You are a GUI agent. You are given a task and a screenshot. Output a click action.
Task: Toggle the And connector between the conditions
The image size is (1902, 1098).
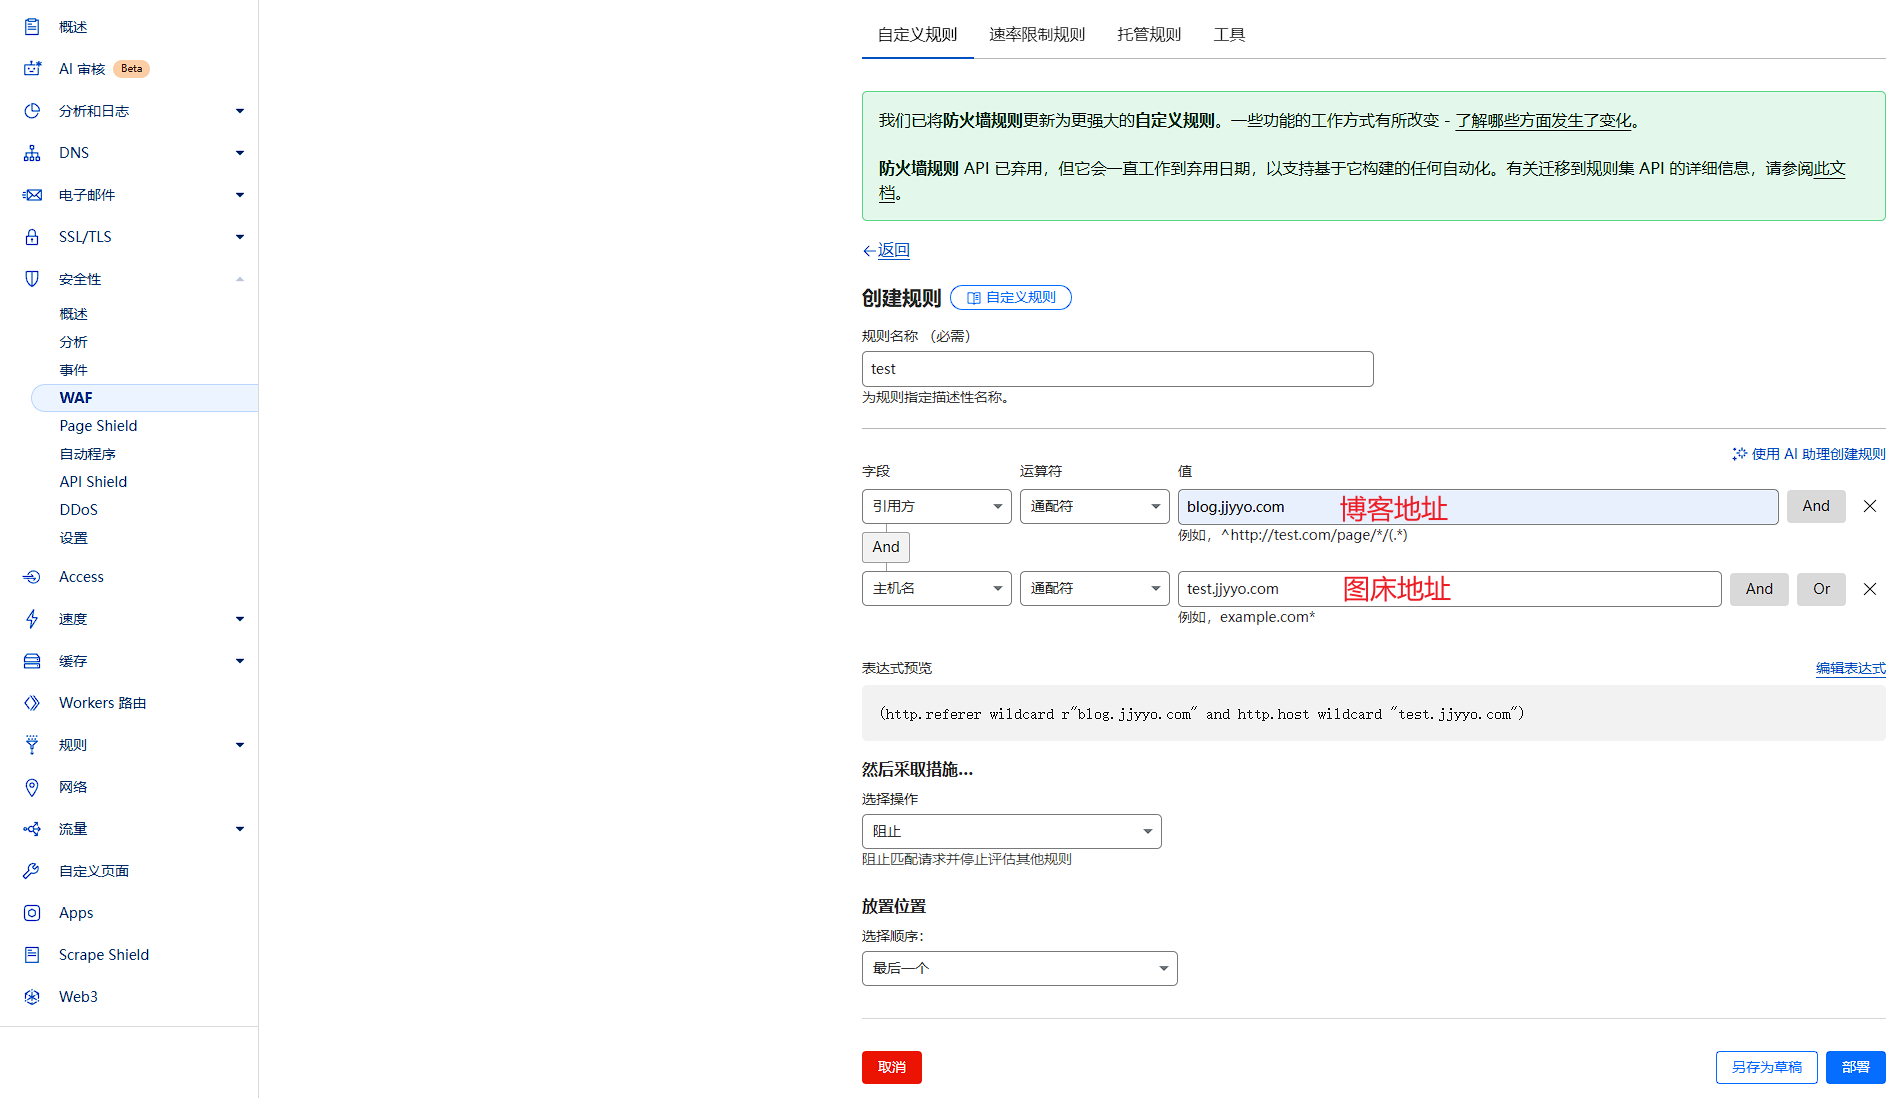885,547
